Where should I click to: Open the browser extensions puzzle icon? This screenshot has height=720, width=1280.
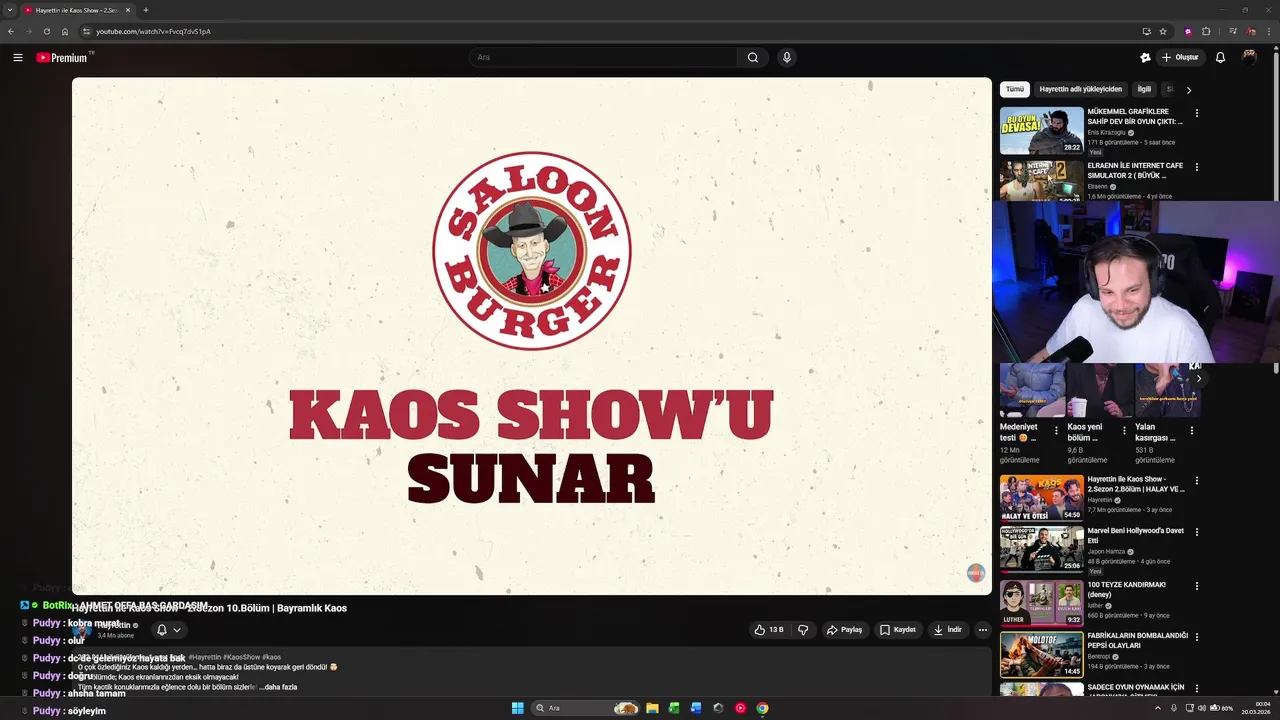1206,31
